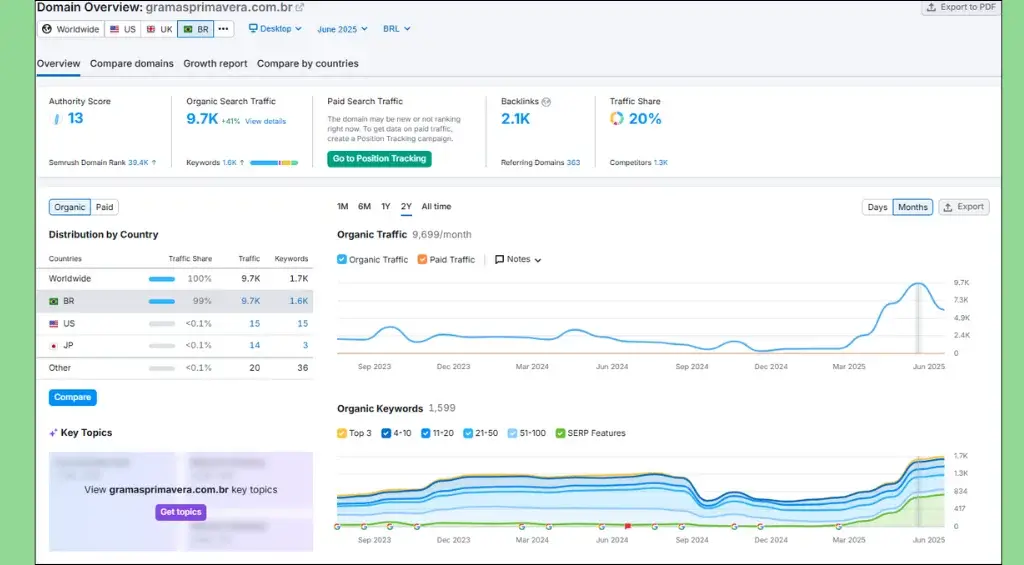Select the 6M time range

[x=364, y=206]
